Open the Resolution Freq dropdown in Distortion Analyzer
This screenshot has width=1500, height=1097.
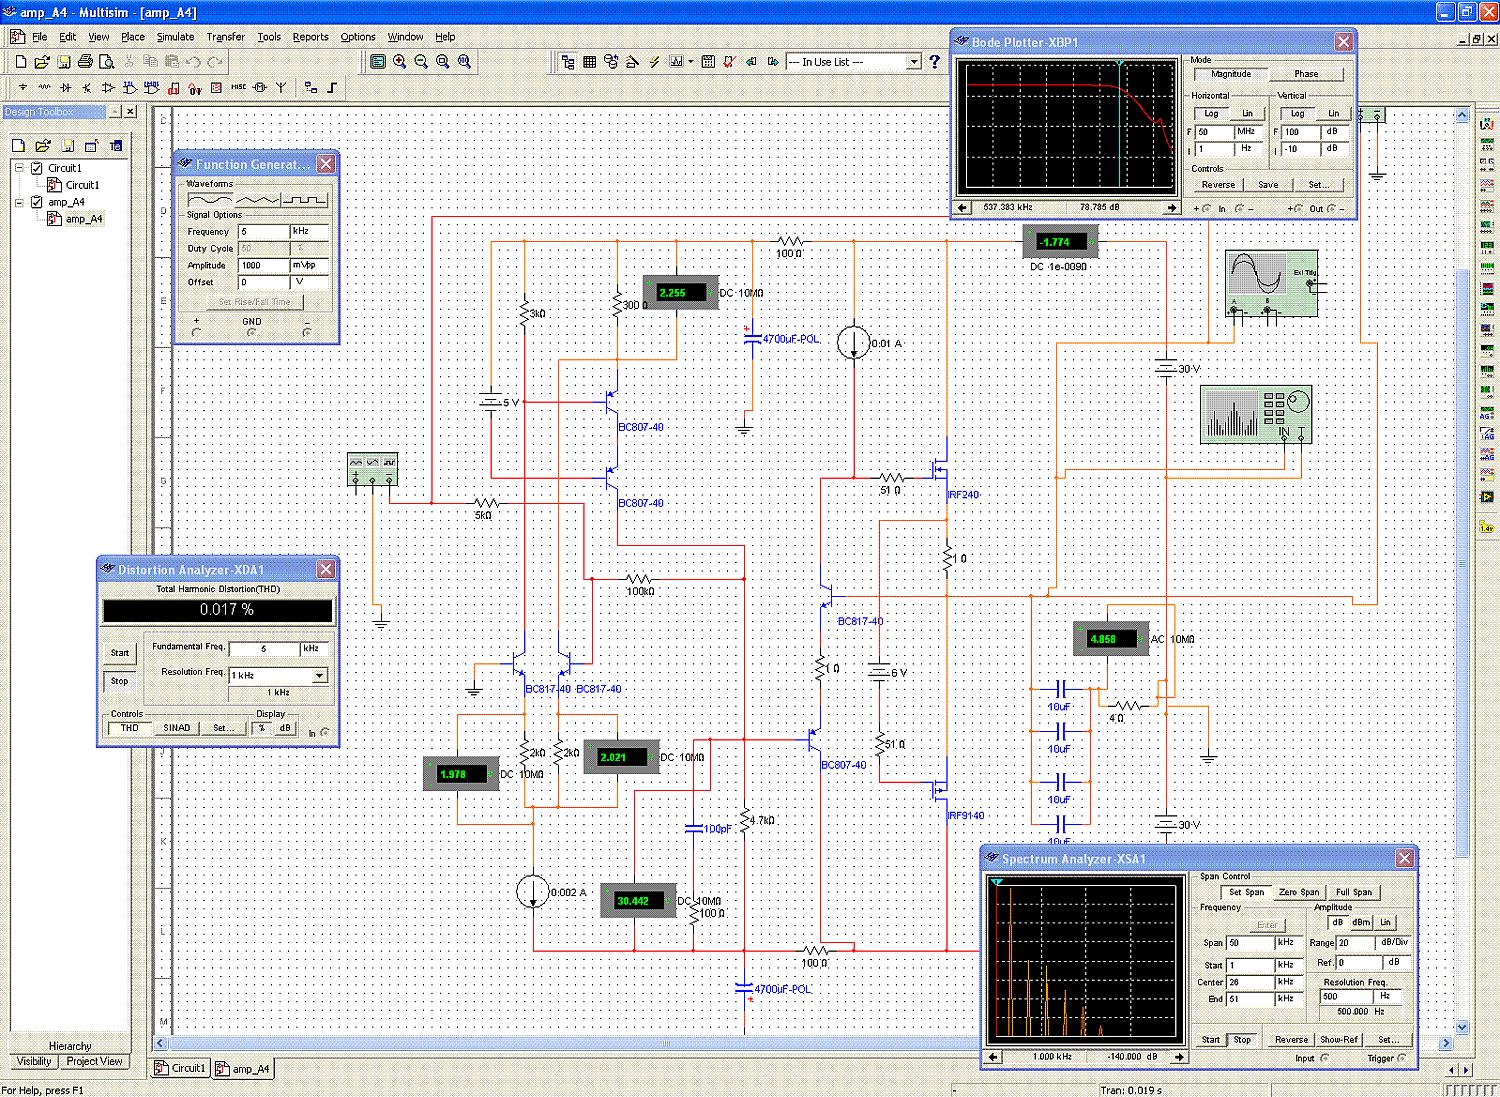[319, 676]
